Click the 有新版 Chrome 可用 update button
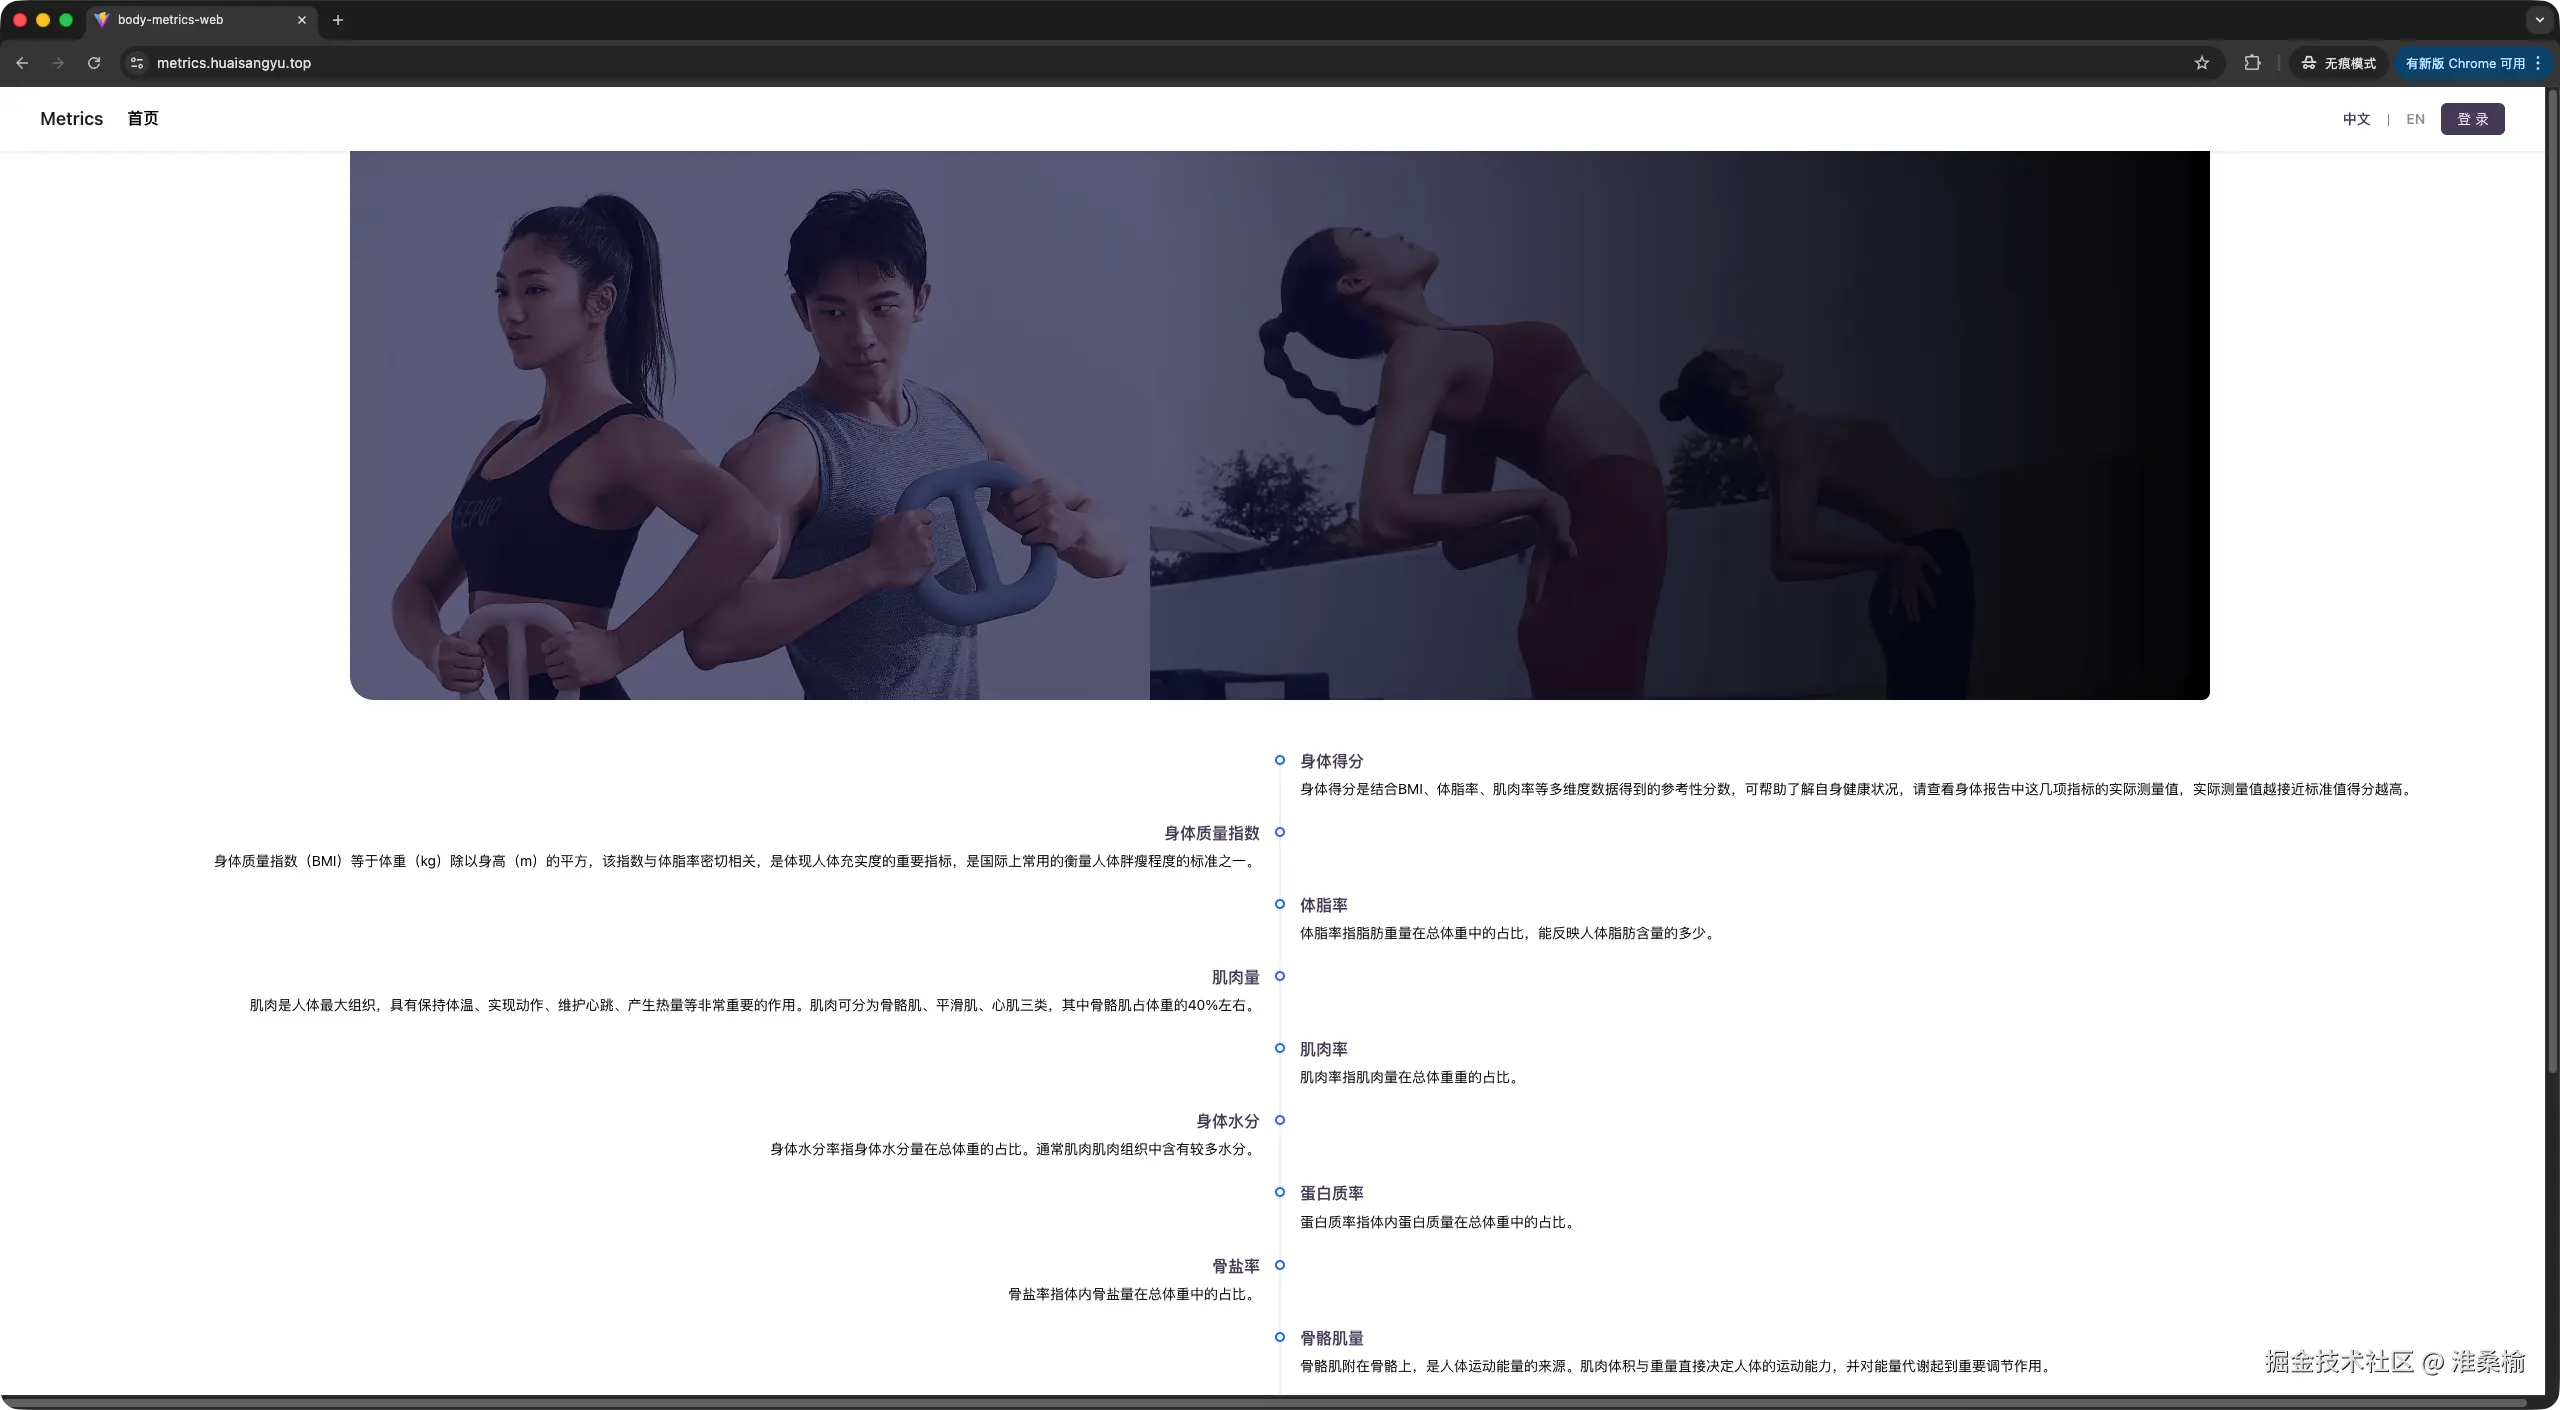This screenshot has height=1410, width=2560. (x=2464, y=63)
